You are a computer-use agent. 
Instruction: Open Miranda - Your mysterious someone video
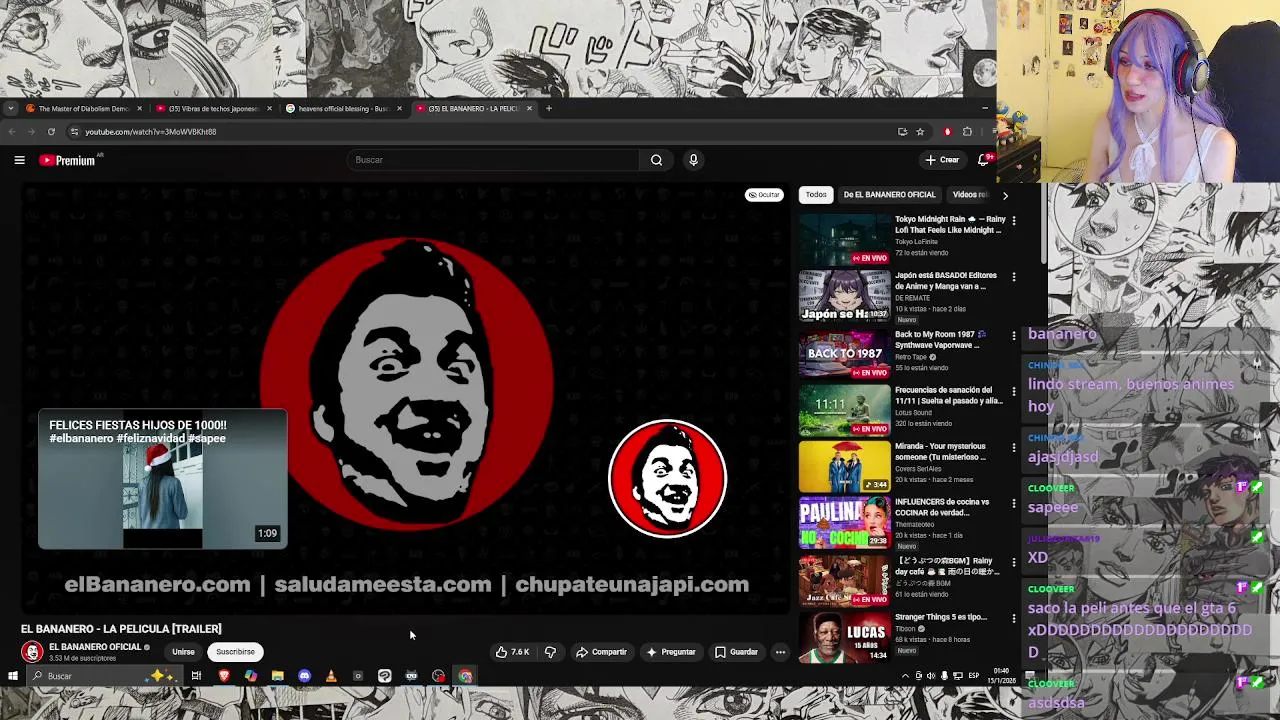pos(844,467)
